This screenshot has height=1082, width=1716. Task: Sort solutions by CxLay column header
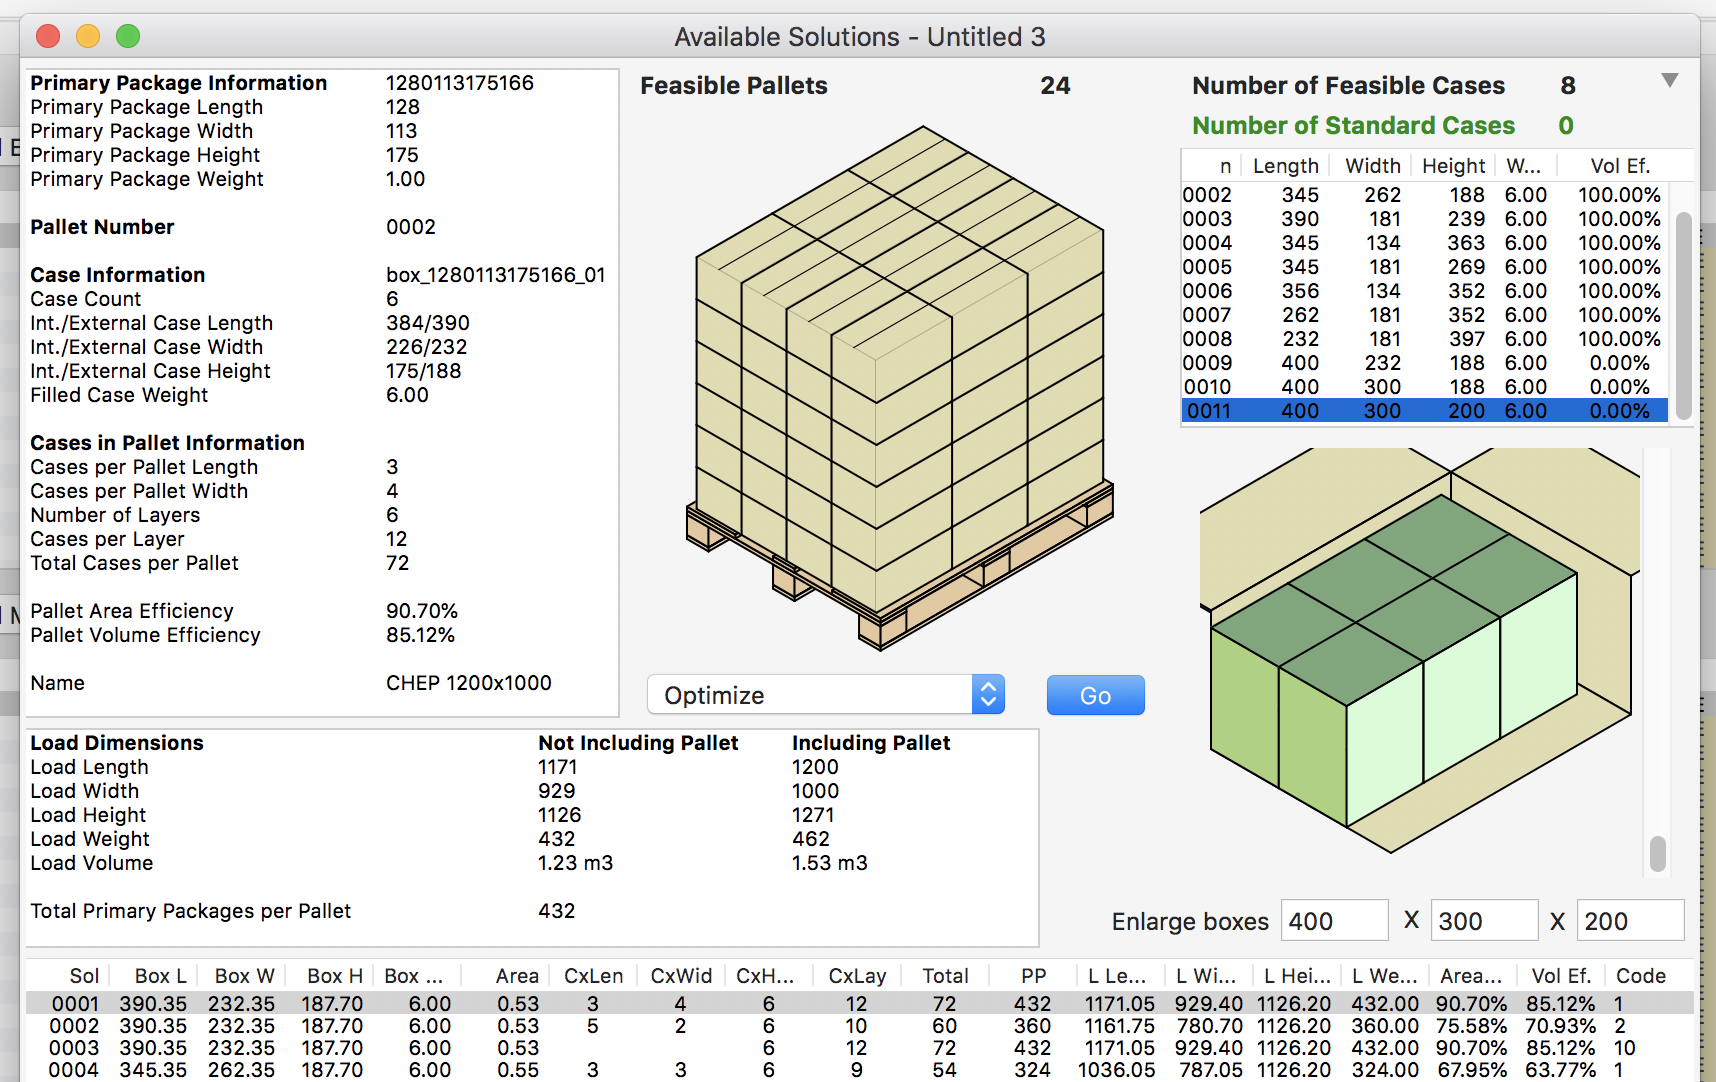pyautogui.click(x=857, y=976)
